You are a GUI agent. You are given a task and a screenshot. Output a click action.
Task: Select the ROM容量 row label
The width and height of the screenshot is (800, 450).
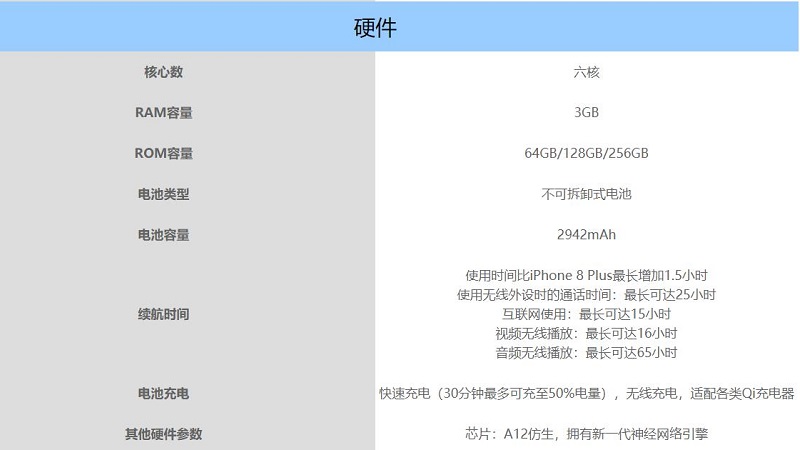point(163,154)
